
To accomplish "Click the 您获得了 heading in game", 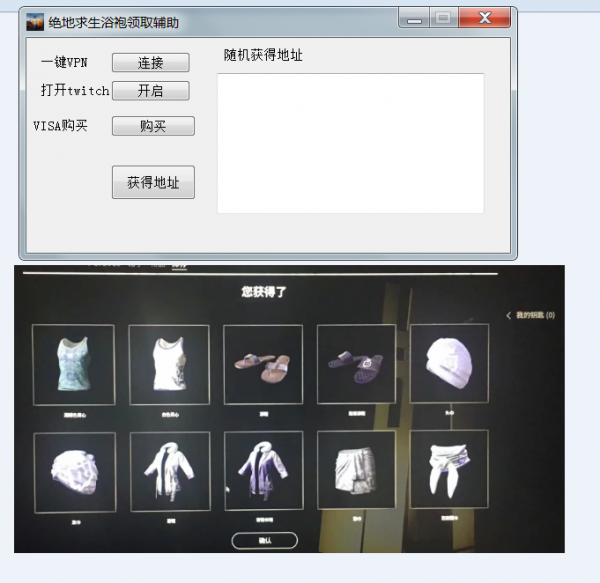I will coord(264,292).
